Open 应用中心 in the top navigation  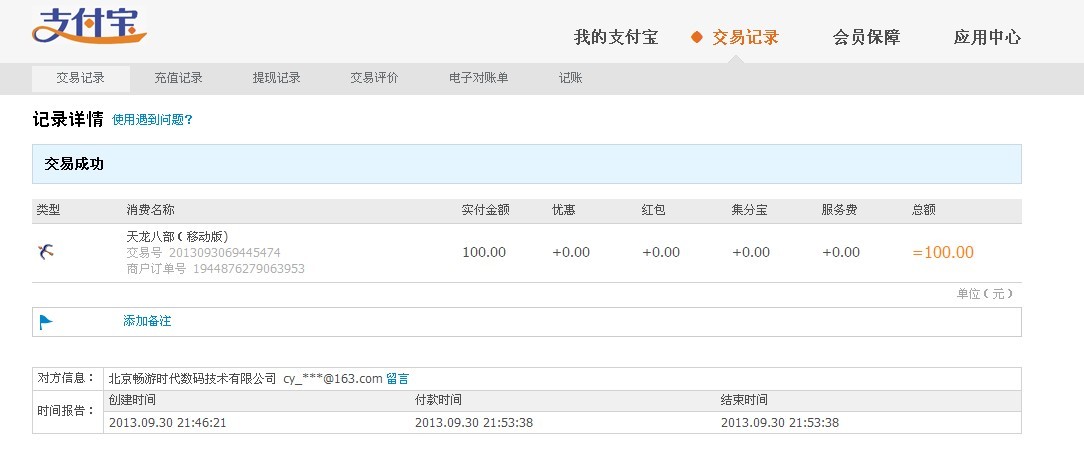987,37
